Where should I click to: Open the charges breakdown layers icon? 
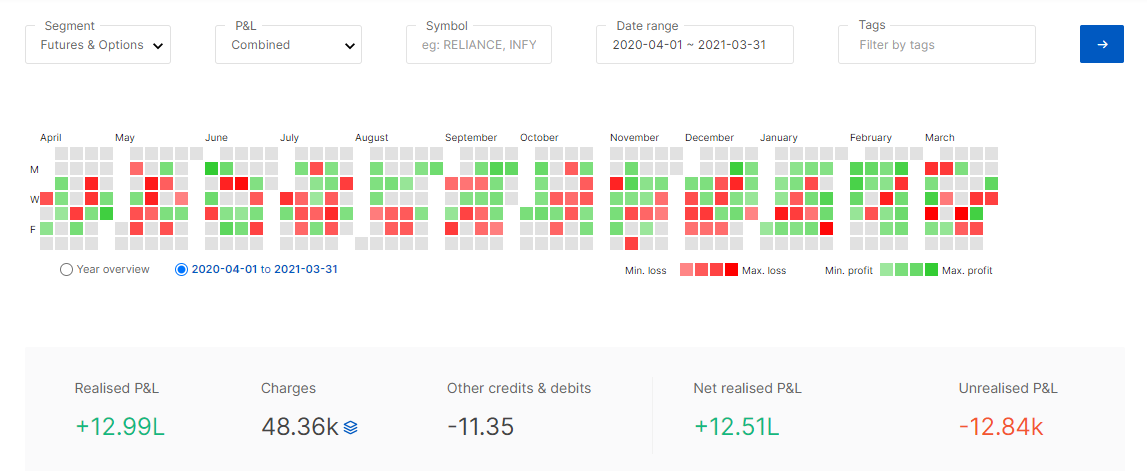coord(350,427)
